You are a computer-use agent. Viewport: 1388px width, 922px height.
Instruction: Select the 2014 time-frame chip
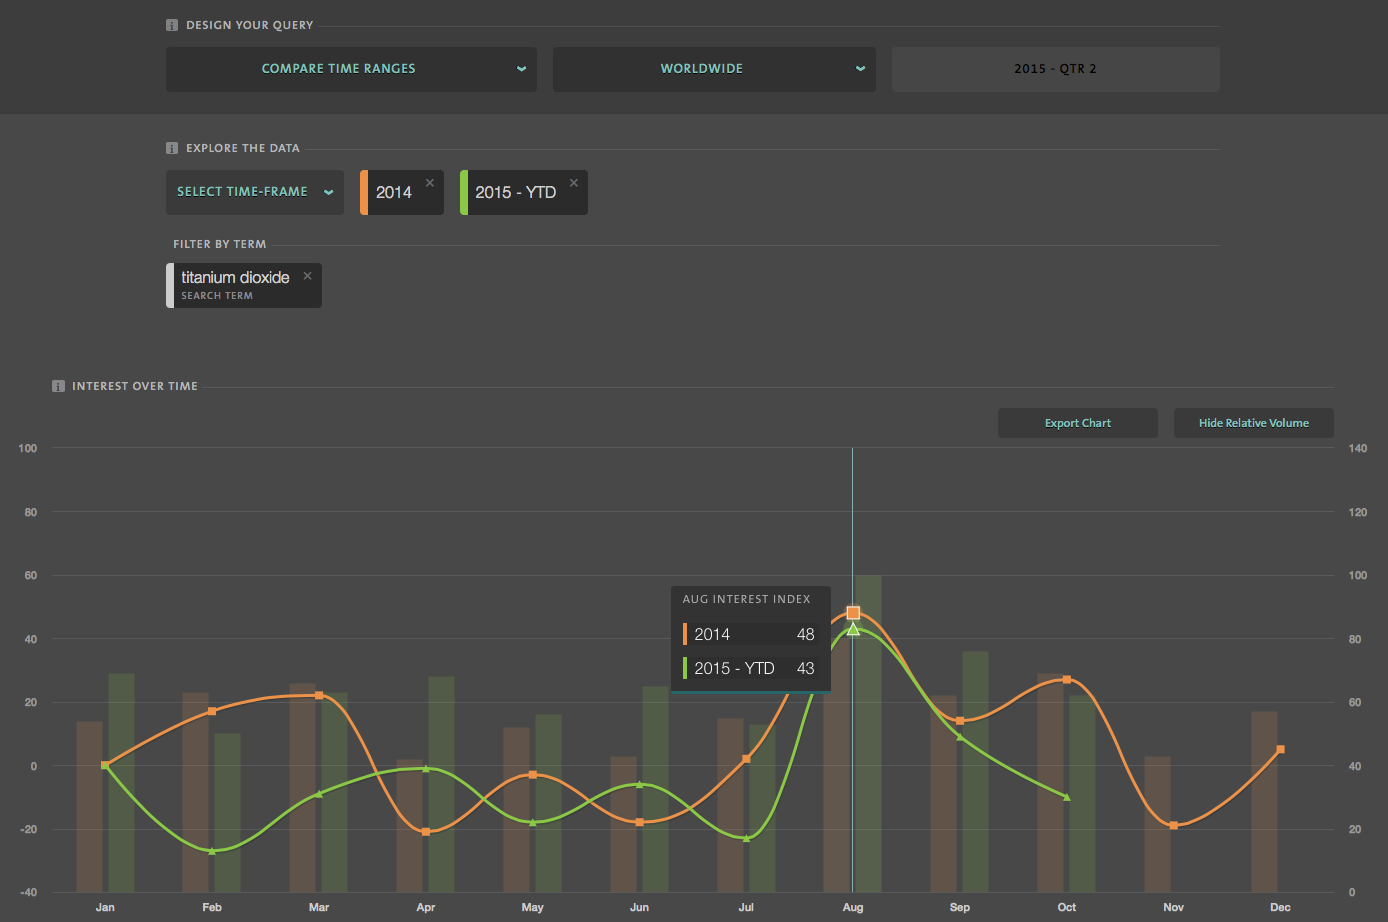[394, 193]
